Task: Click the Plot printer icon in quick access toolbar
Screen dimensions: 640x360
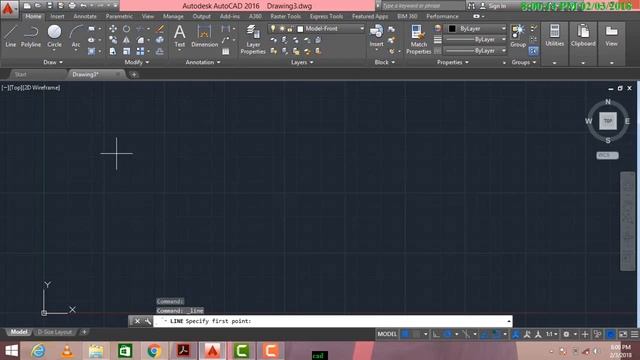Action: 72,6
